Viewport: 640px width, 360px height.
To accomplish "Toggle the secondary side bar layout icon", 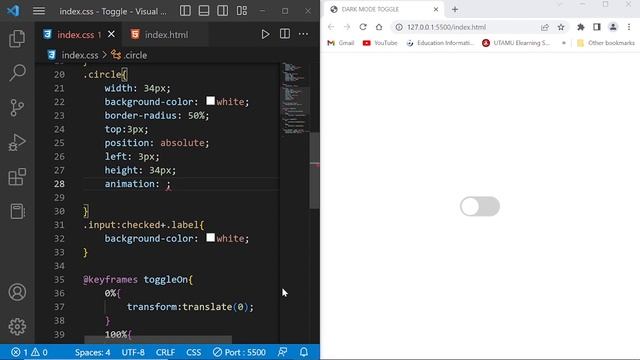I will (x=222, y=11).
